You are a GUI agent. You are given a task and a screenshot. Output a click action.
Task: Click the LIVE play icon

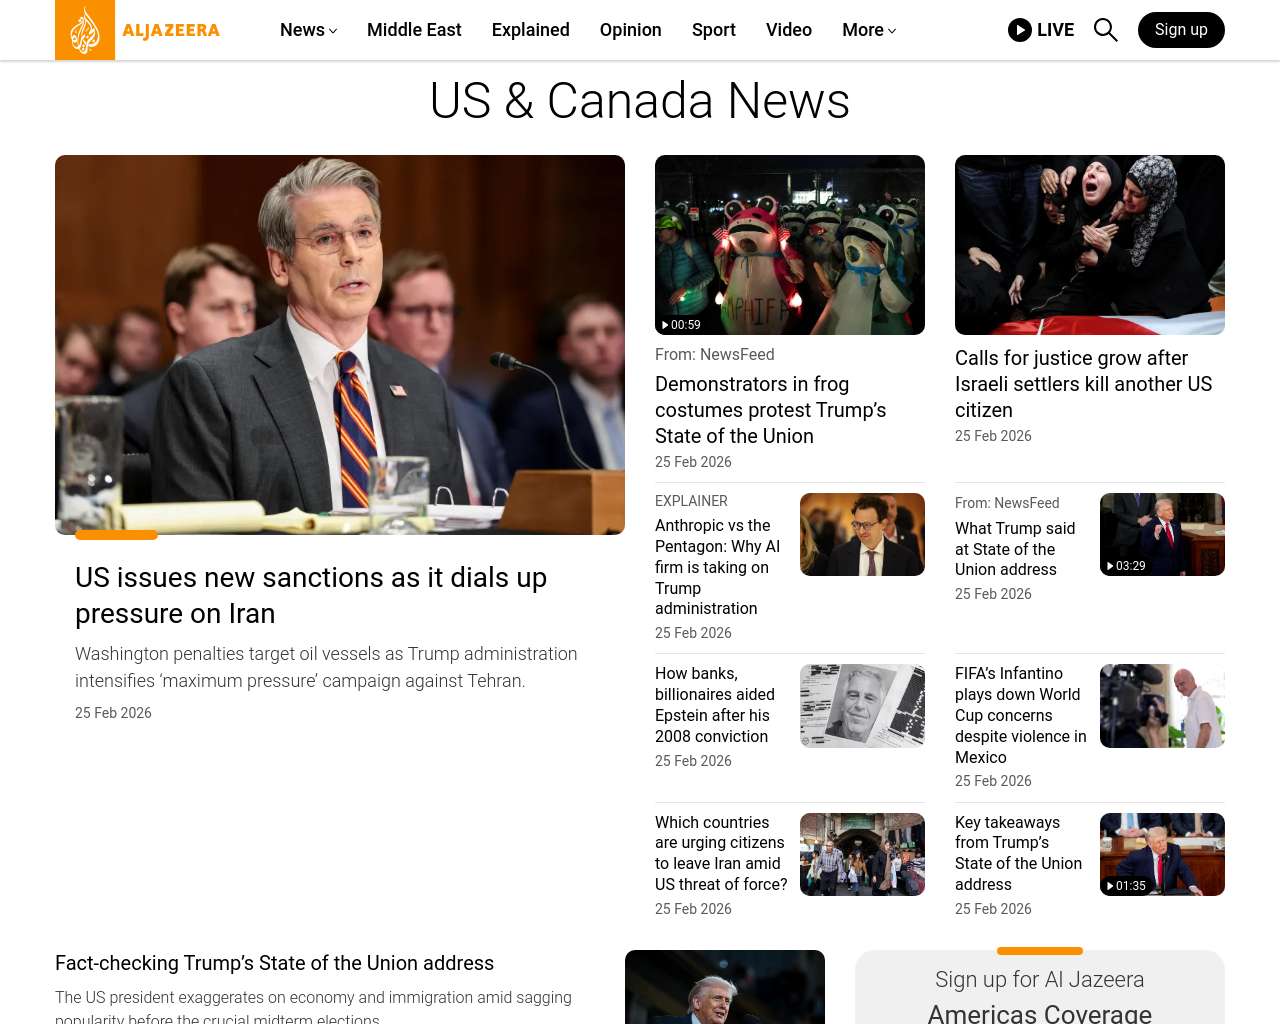[1019, 30]
